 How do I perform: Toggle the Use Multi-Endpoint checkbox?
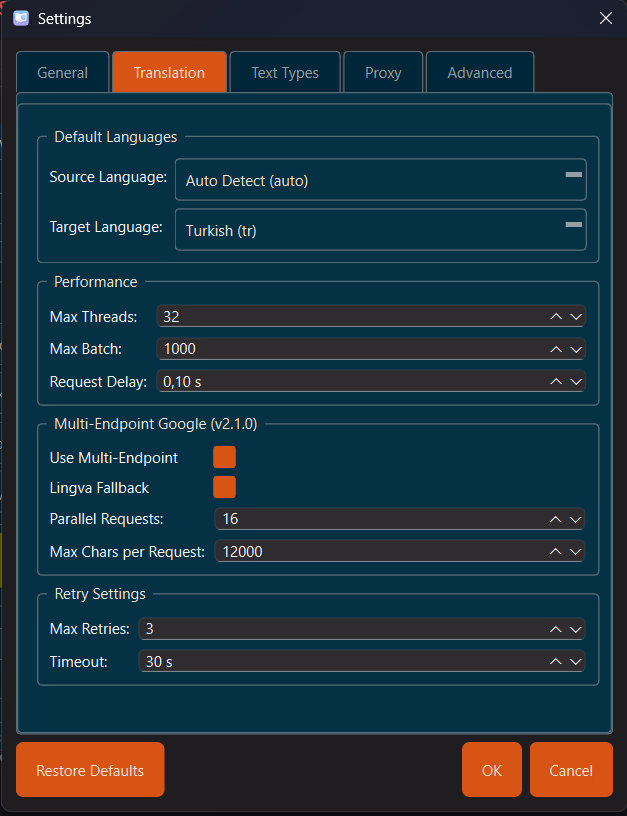pyautogui.click(x=224, y=457)
